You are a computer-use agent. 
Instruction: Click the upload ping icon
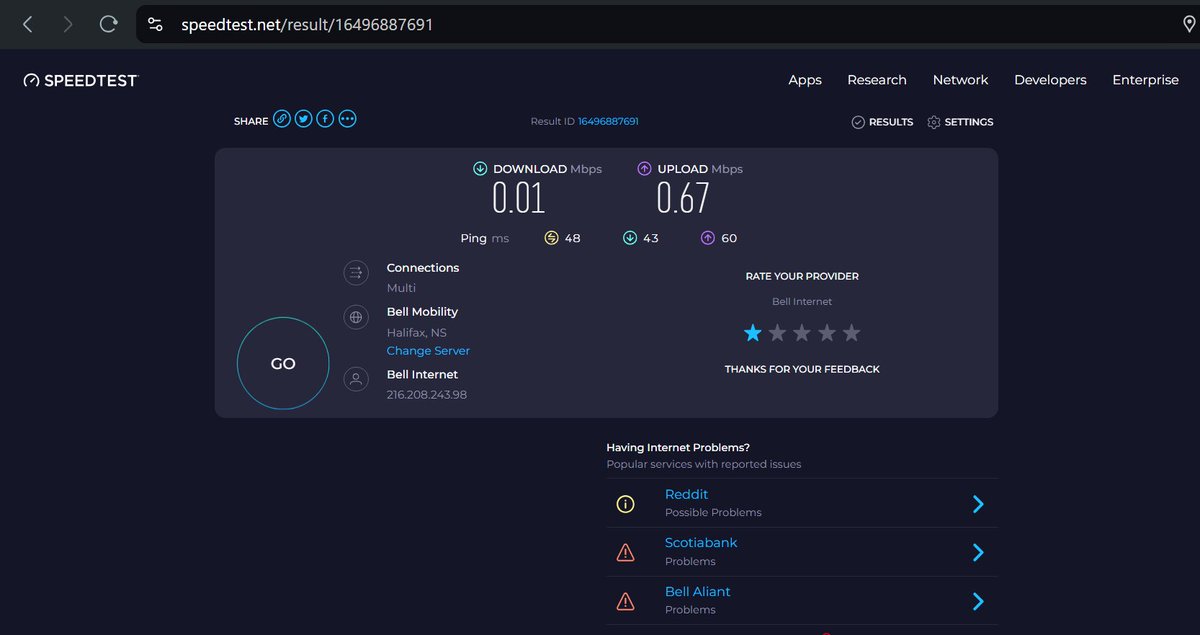(707, 238)
